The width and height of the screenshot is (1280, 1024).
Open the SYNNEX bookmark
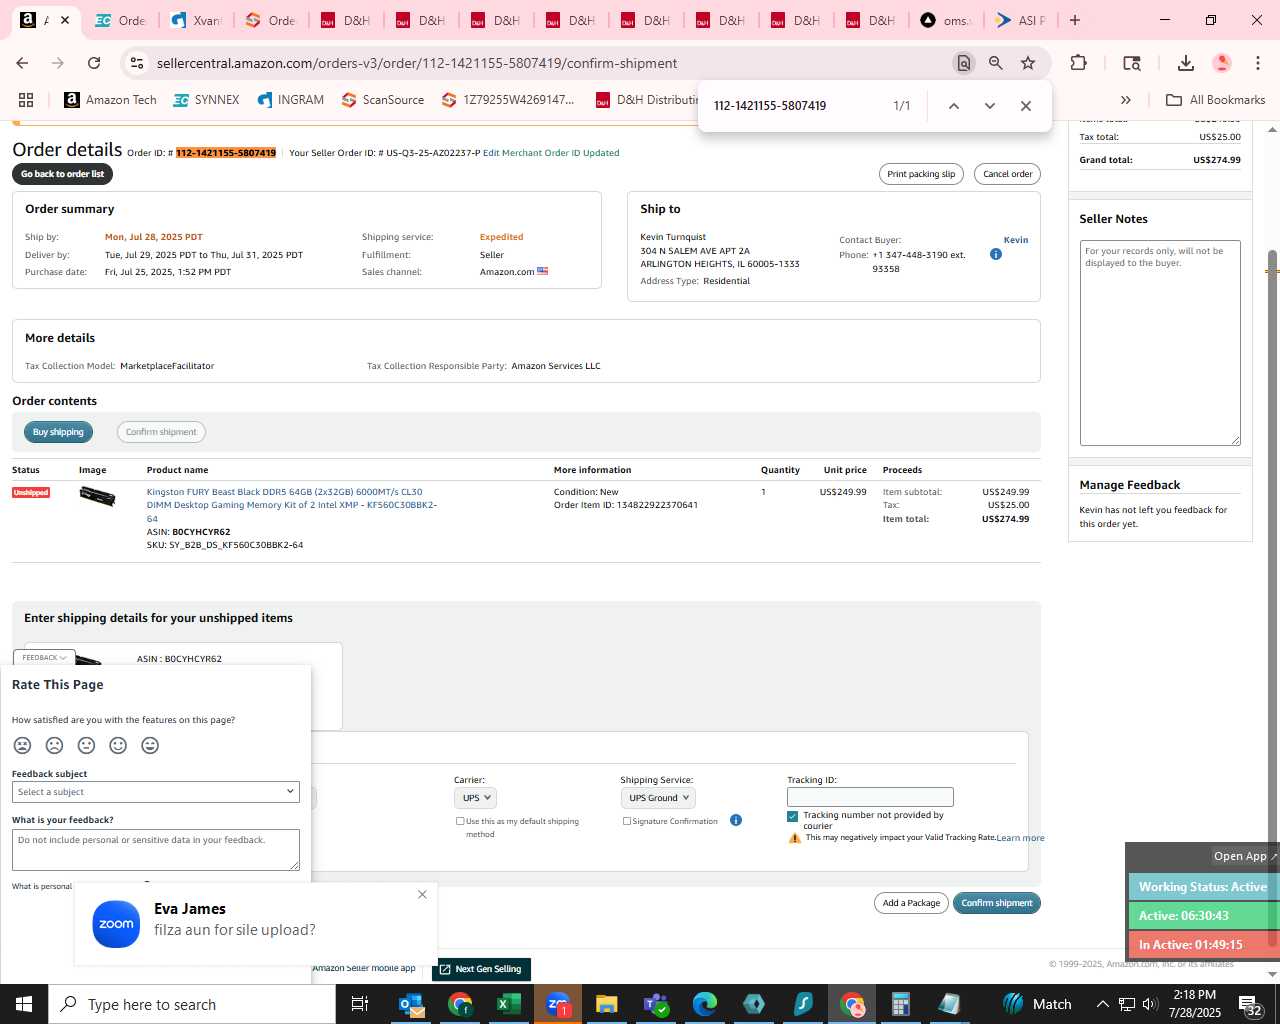206,100
